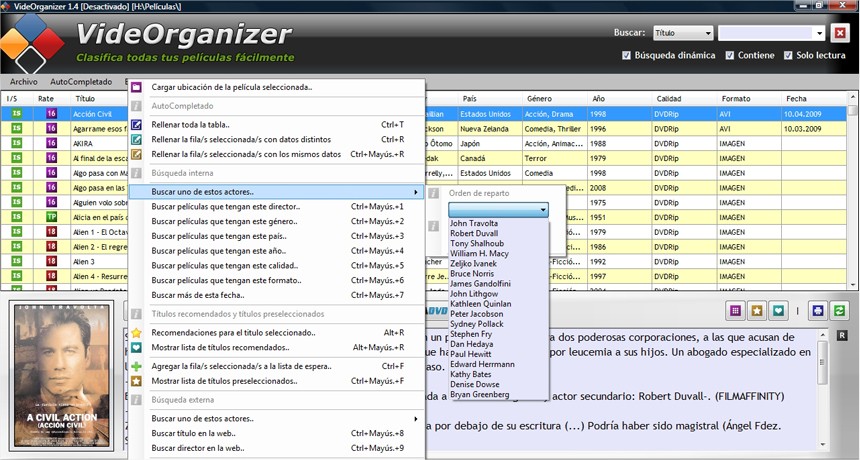This screenshot has width=860, height=460.
Task: Click the 18 rating badge in Alien 3 row
Action: pyautogui.click(x=51, y=262)
